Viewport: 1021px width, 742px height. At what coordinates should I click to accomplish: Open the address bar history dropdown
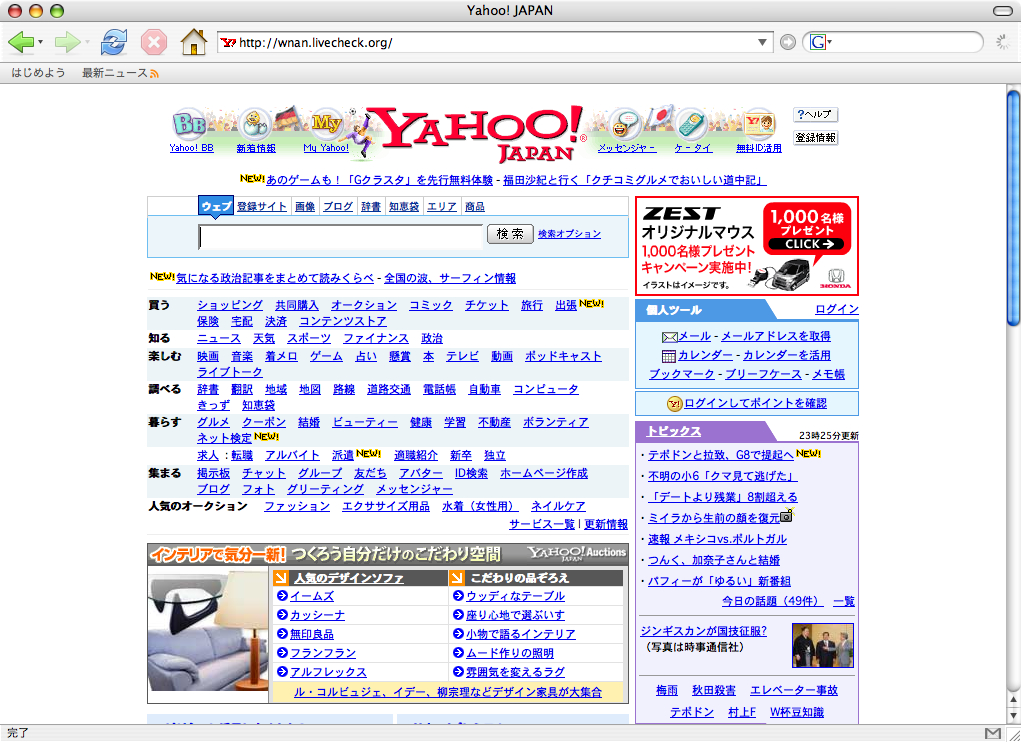click(x=762, y=43)
